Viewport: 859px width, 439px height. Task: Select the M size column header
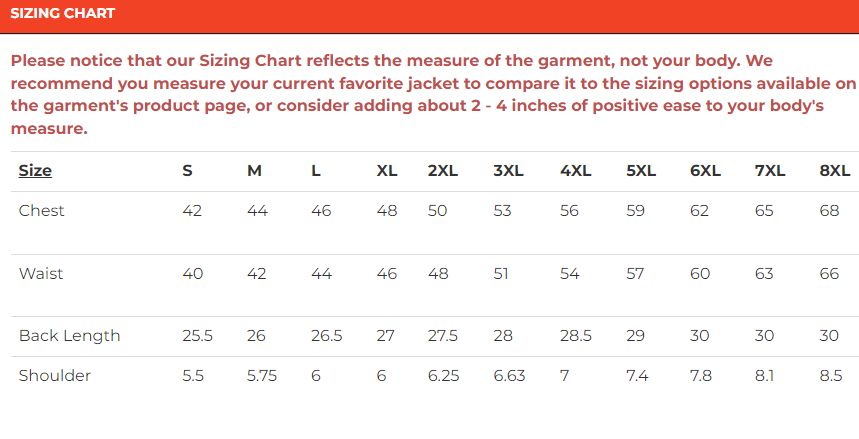point(254,170)
